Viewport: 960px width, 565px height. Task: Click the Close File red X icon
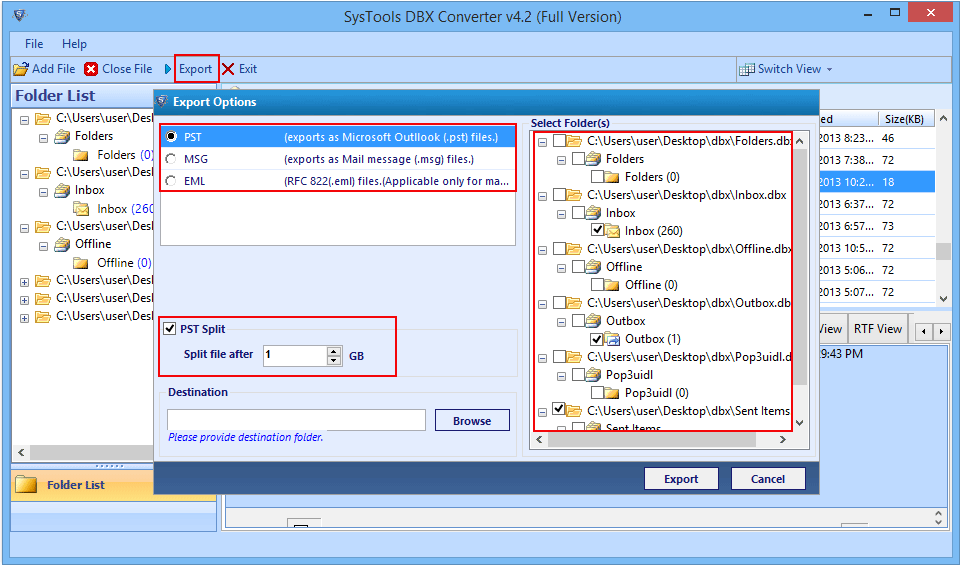(91, 69)
